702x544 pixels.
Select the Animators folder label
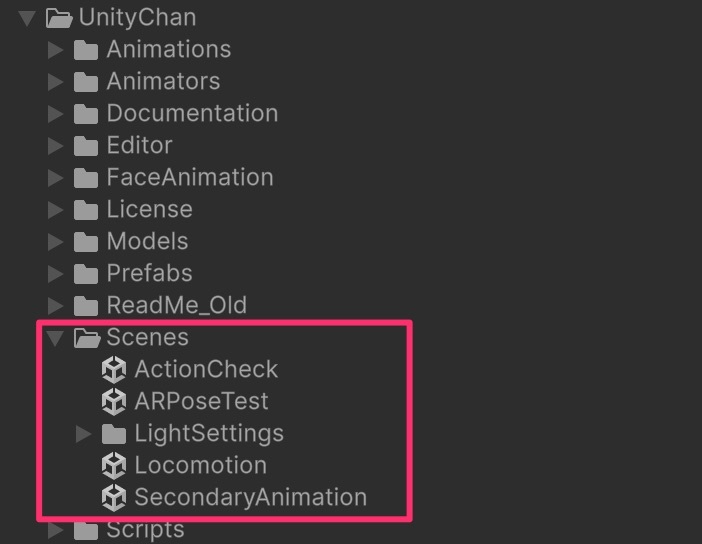pyautogui.click(x=163, y=81)
